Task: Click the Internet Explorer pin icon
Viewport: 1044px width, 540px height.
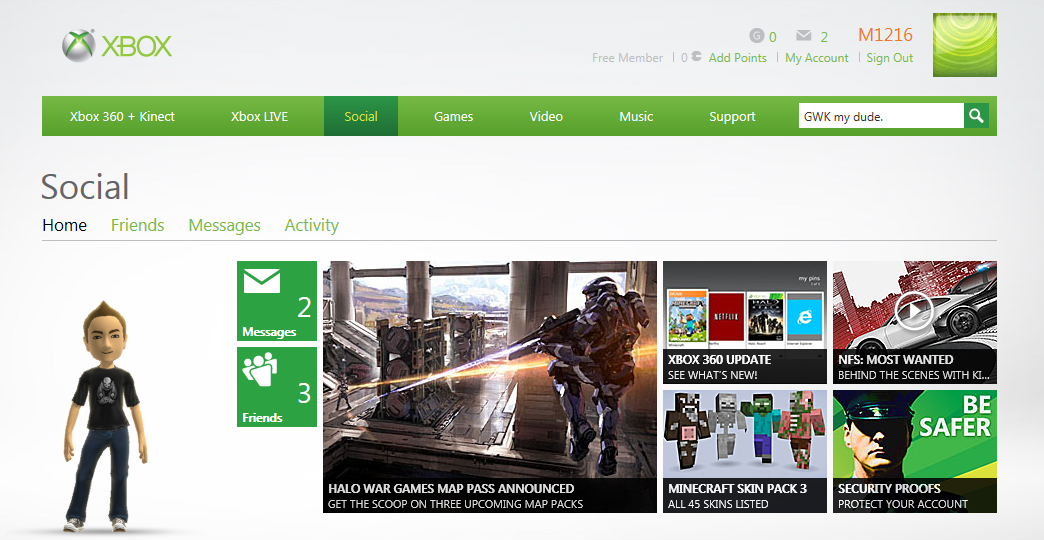Action: click(x=804, y=317)
